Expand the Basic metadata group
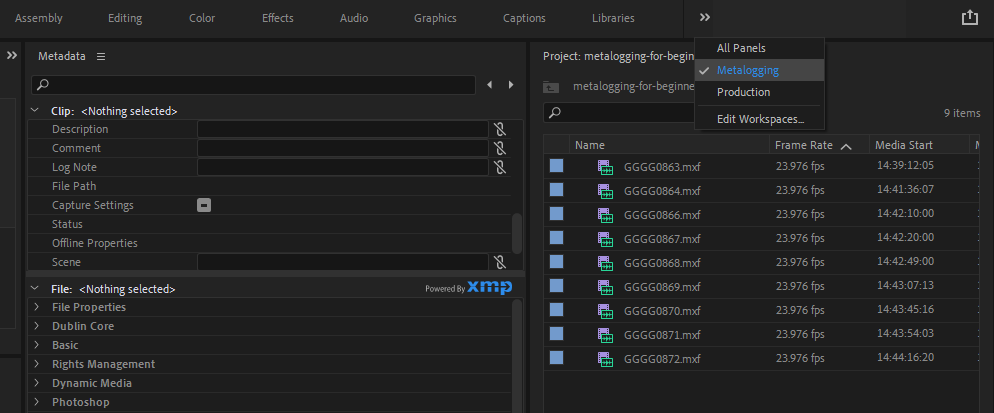The width and height of the screenshot is (994, 413). (x=37, y=345)
